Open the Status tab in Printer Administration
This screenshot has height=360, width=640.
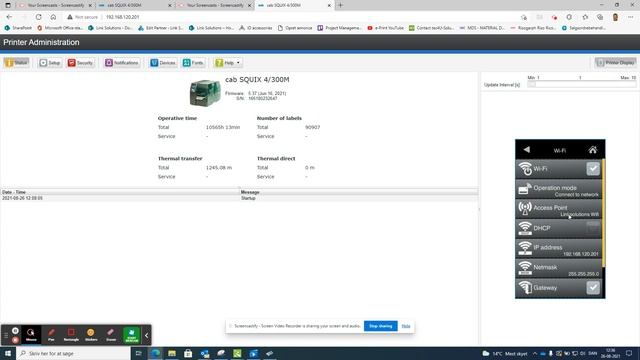(x=16, y=63)
